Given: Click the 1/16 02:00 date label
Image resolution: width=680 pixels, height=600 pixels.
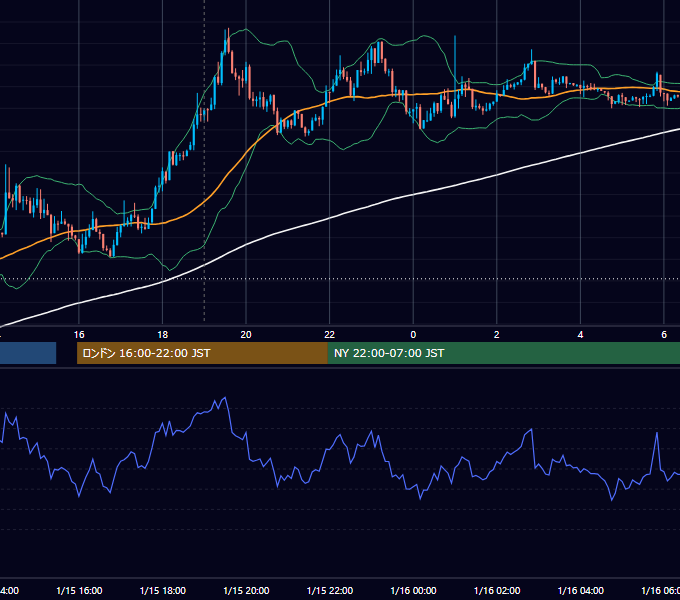Looking at the screenshot, I should pyautogui.click(x=497, y=590).
